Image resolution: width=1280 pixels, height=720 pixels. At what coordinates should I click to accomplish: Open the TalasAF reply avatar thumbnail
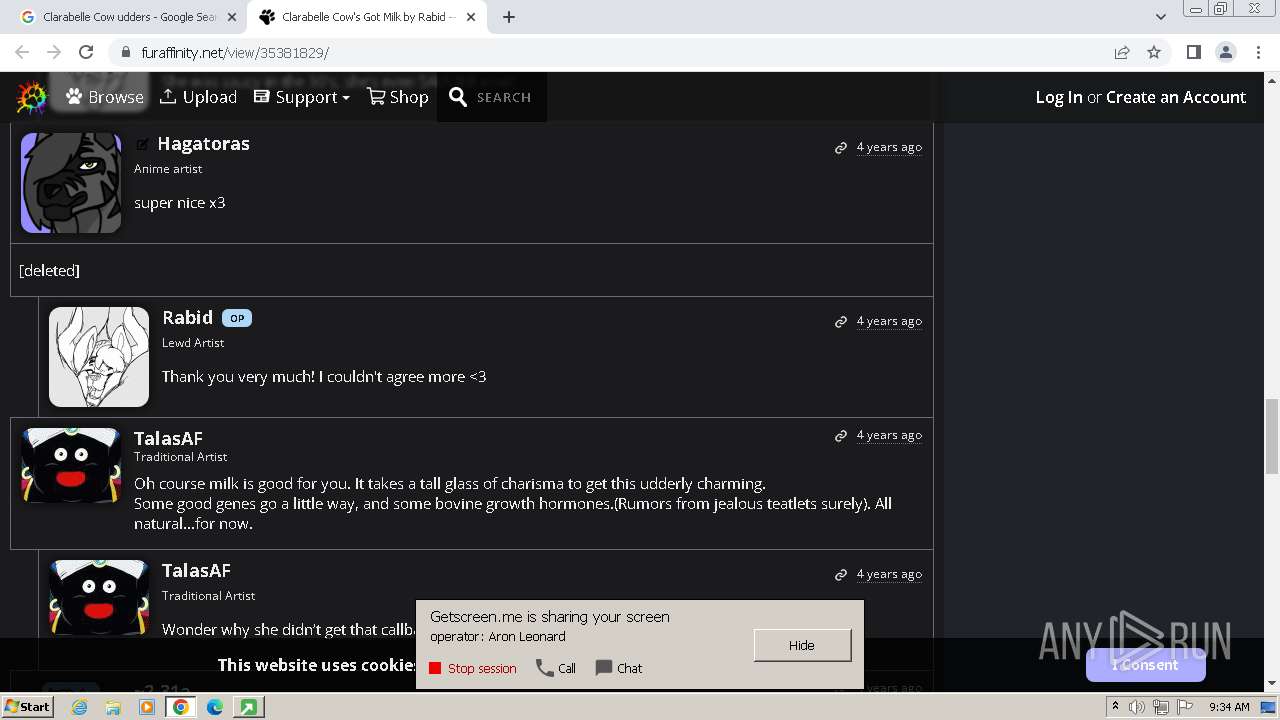[99, 598]
